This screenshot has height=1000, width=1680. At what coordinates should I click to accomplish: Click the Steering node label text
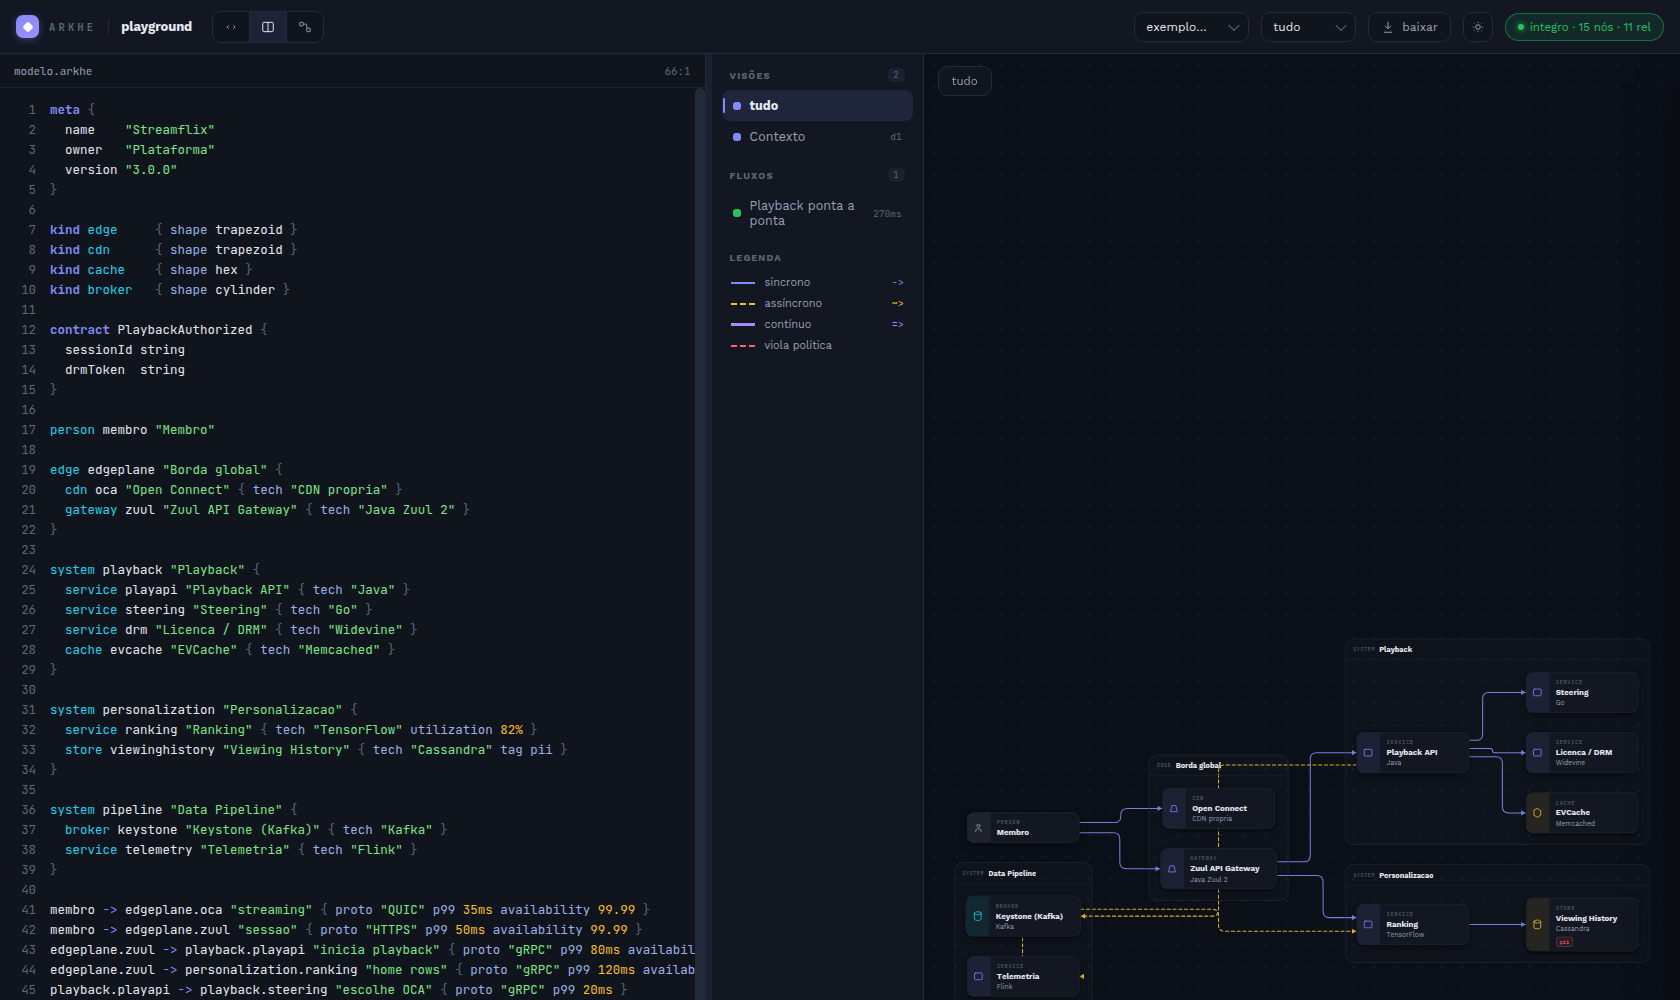1572,693
